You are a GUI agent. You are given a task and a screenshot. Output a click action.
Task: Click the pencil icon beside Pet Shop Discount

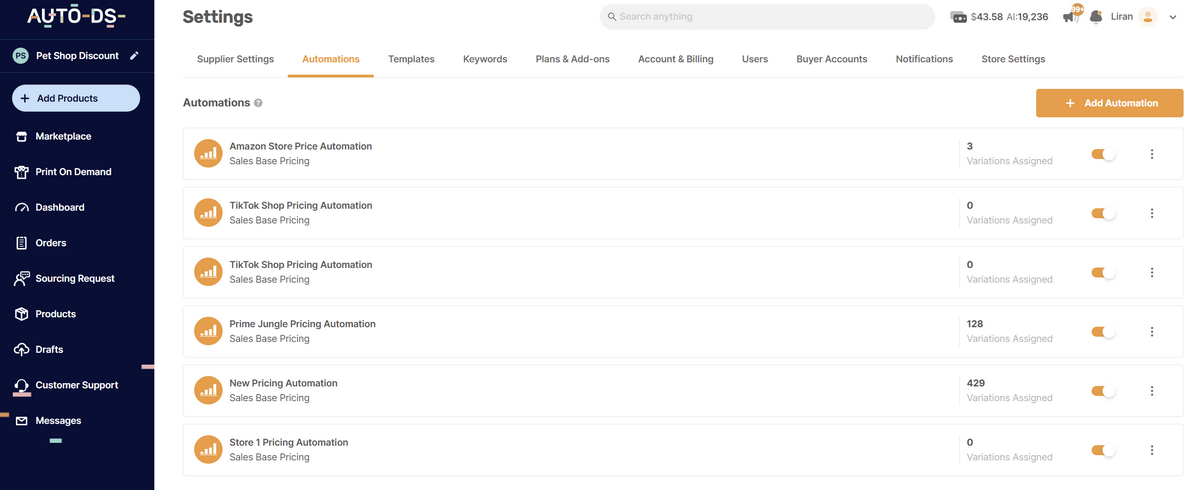pos(134,56)
